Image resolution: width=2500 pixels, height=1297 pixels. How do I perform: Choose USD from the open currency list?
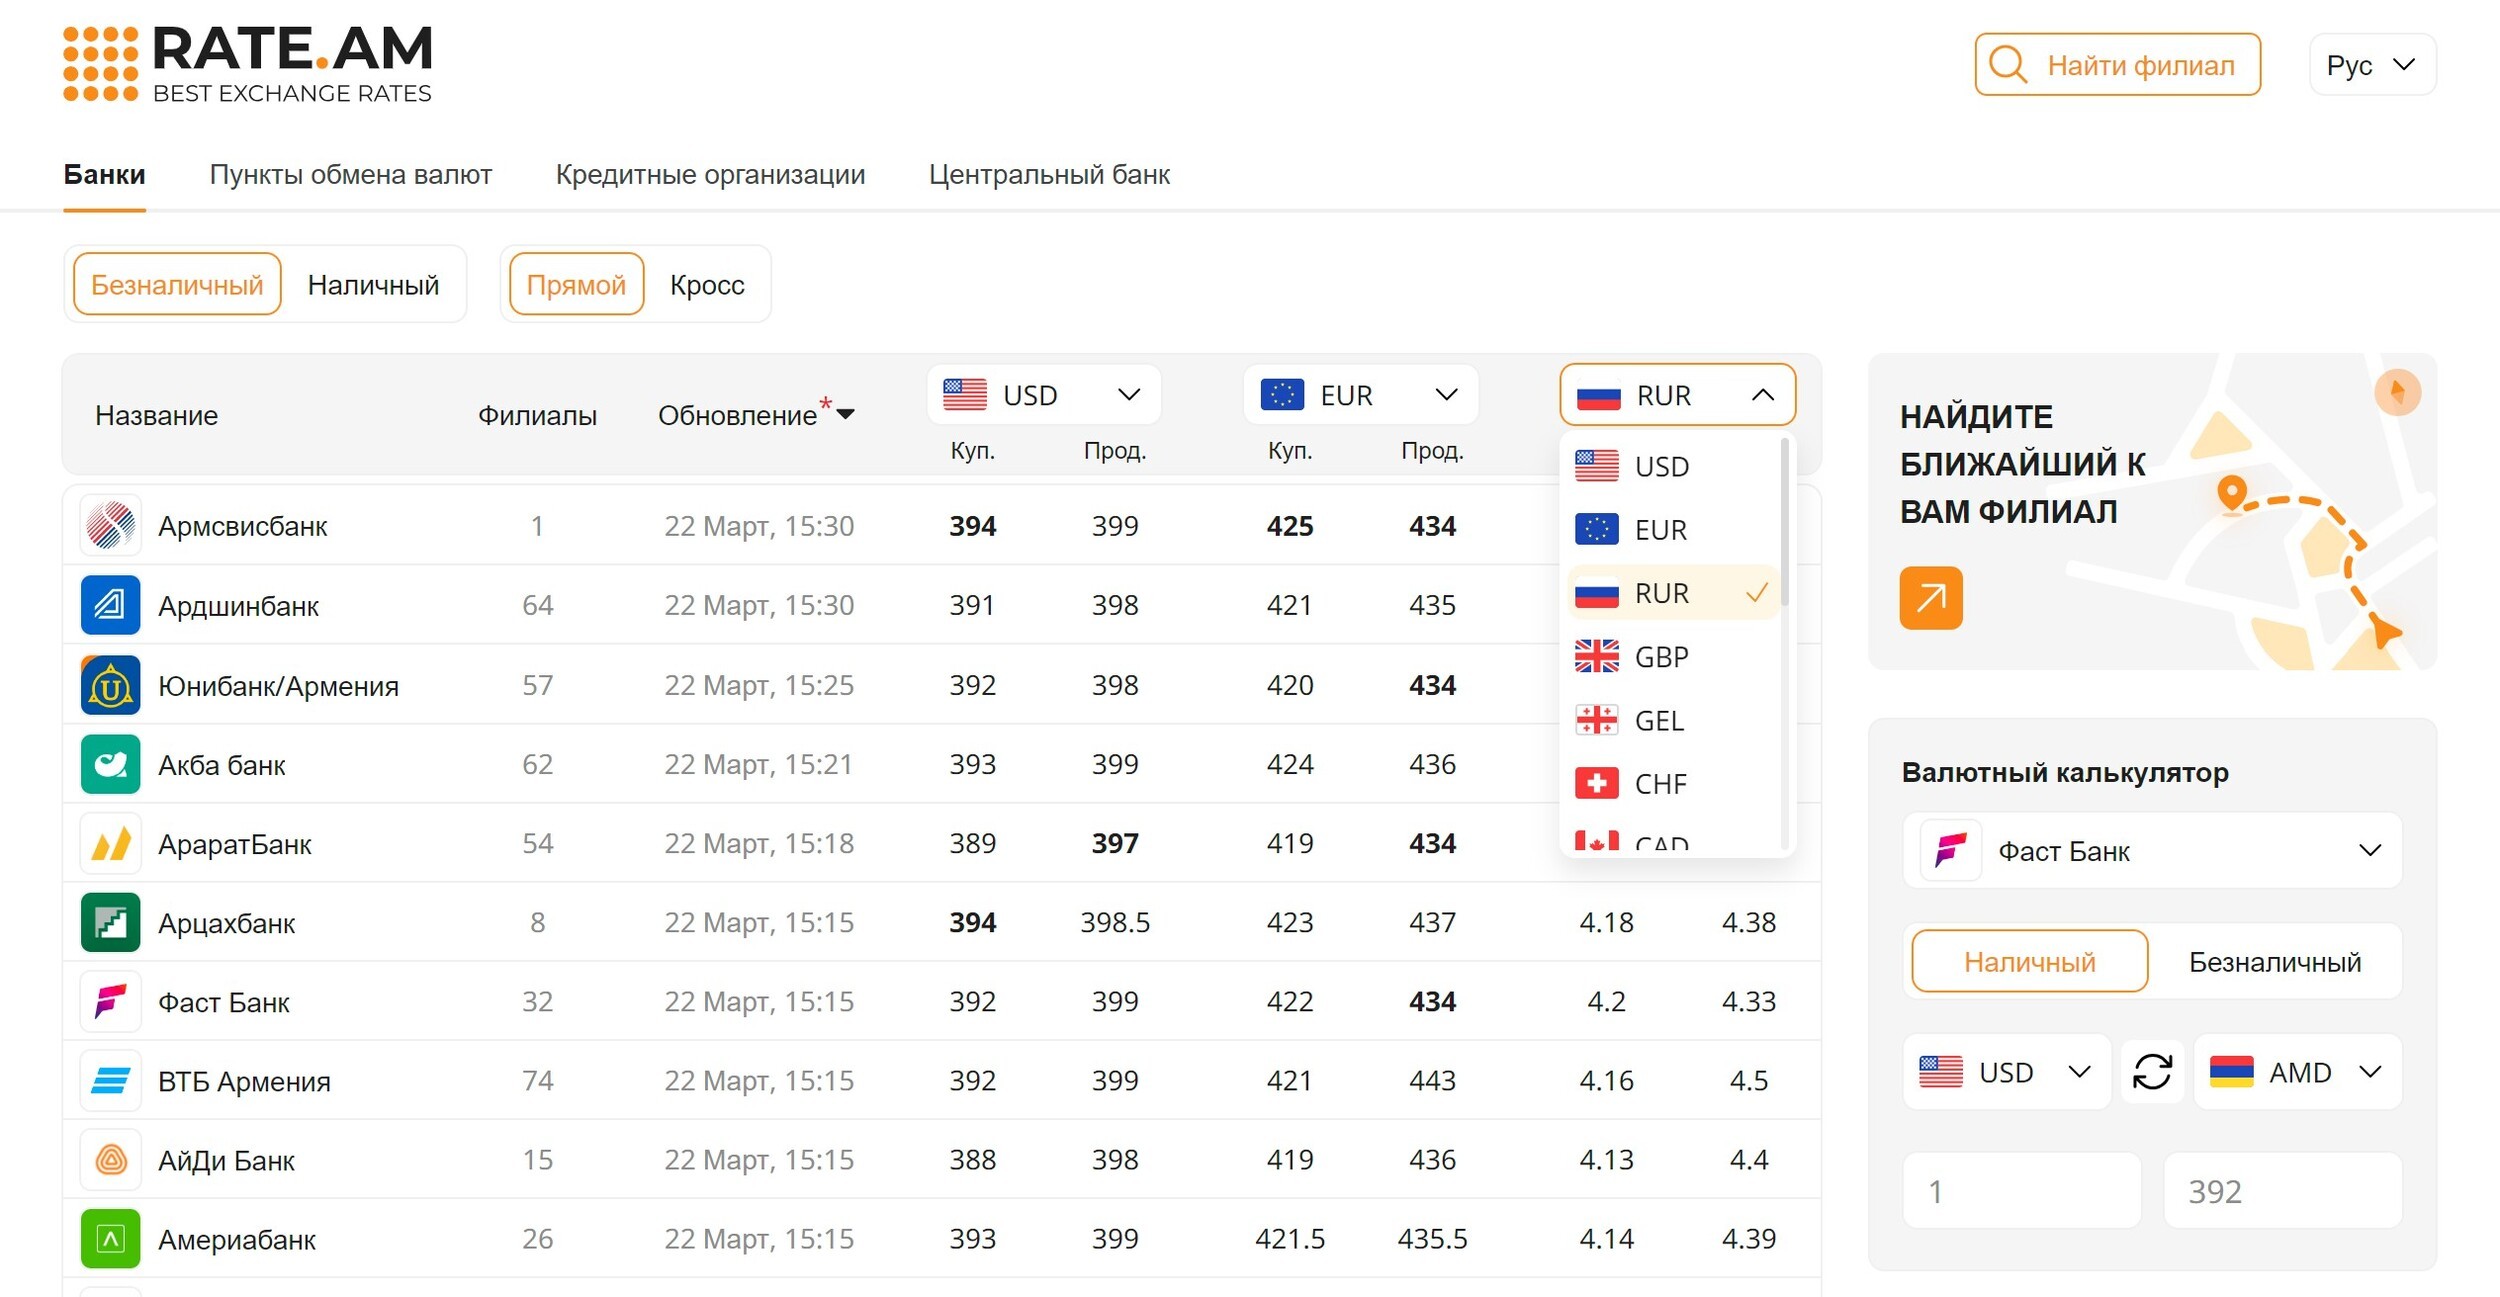pyautogui.click(x=1672, y=466)
